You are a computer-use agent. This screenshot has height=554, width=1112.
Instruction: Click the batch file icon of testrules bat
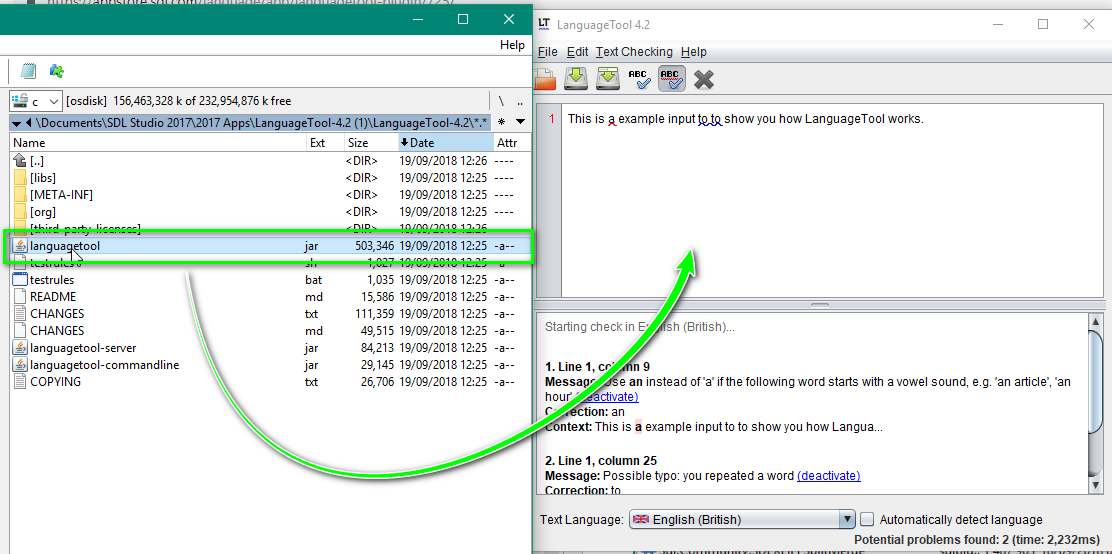[x=20, y=279]
